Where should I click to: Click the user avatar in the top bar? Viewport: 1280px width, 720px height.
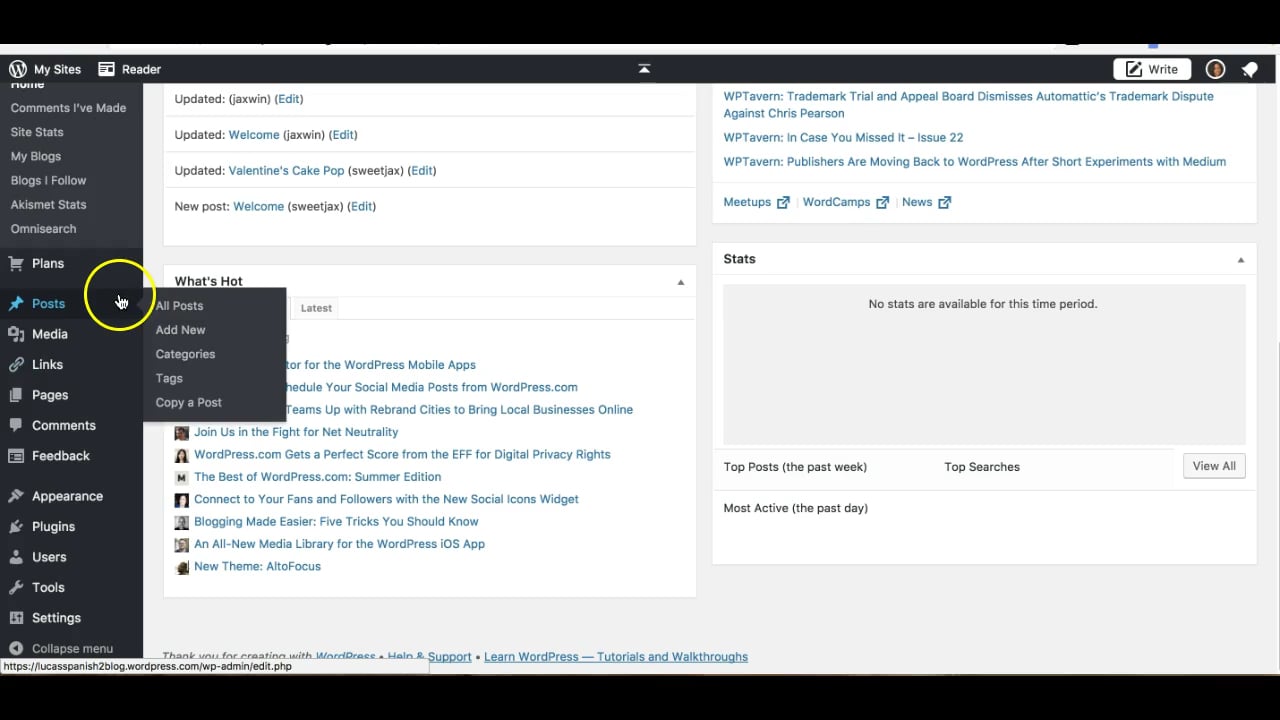click(x=1216, y=69)
